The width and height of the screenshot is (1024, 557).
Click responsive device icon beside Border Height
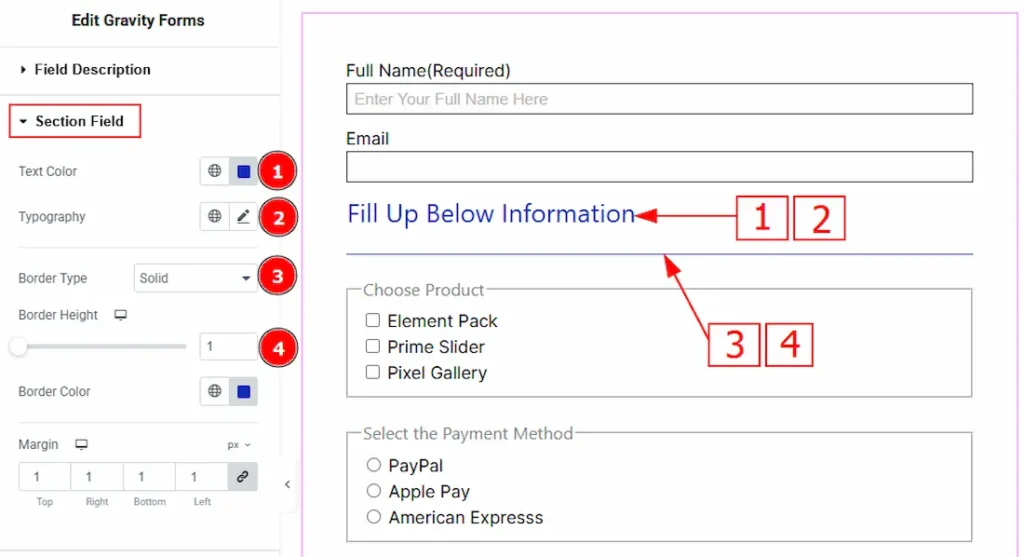121,315
